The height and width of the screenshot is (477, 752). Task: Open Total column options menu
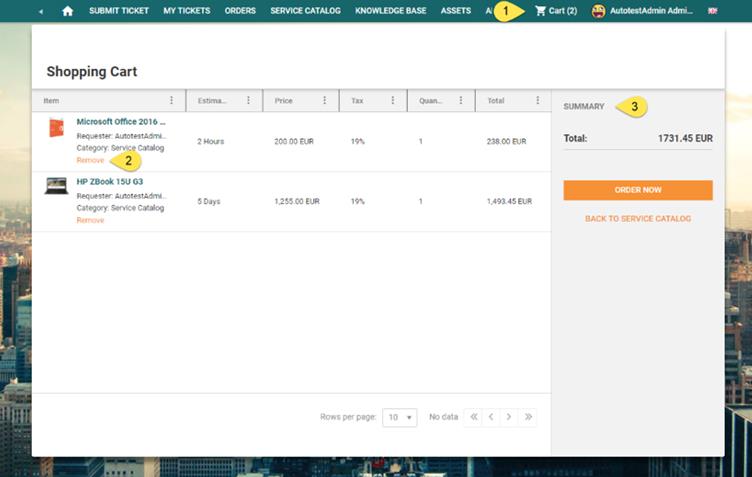pos(537,101)
